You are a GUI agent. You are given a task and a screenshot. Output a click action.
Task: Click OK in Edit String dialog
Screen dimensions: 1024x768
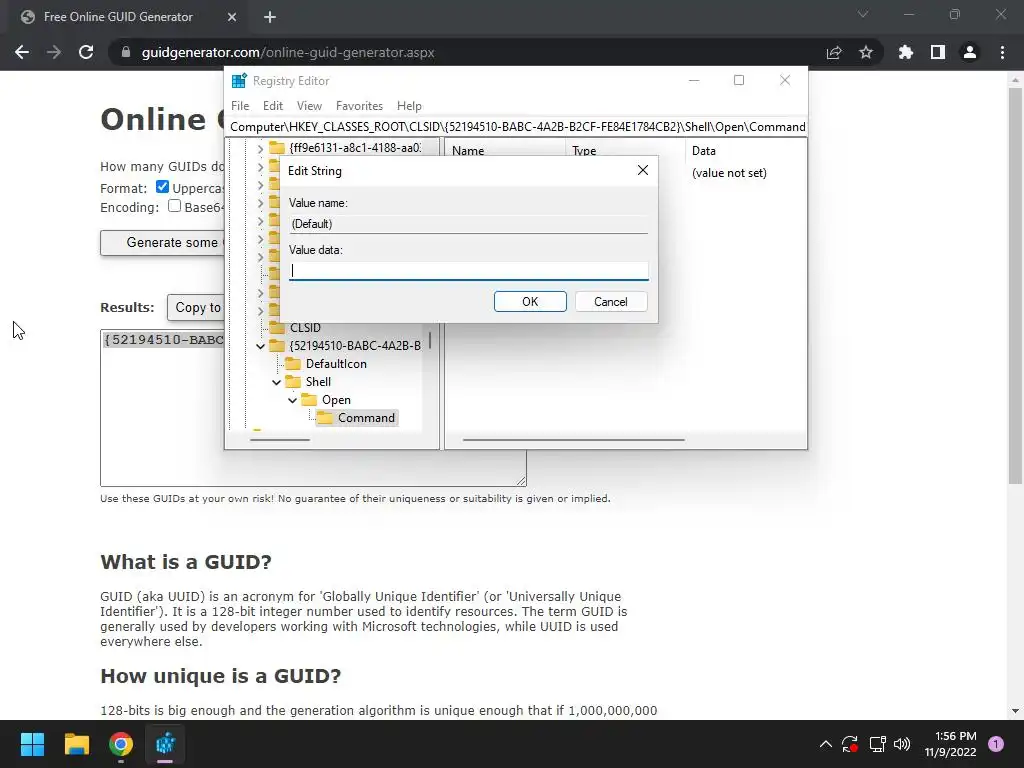click(x=530, y=302)
